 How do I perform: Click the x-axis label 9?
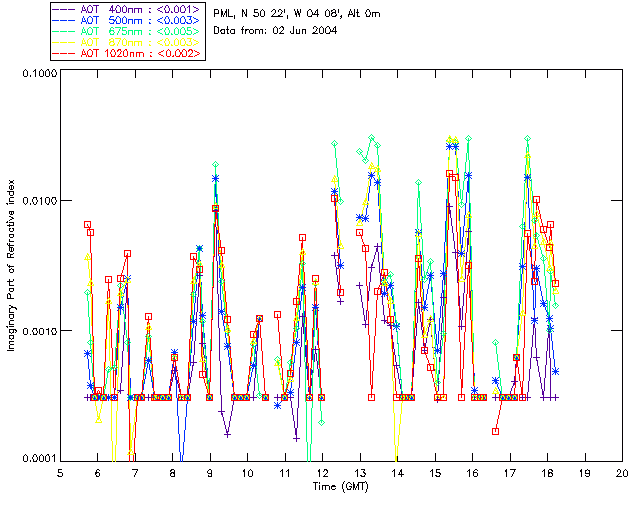point(210,473)
